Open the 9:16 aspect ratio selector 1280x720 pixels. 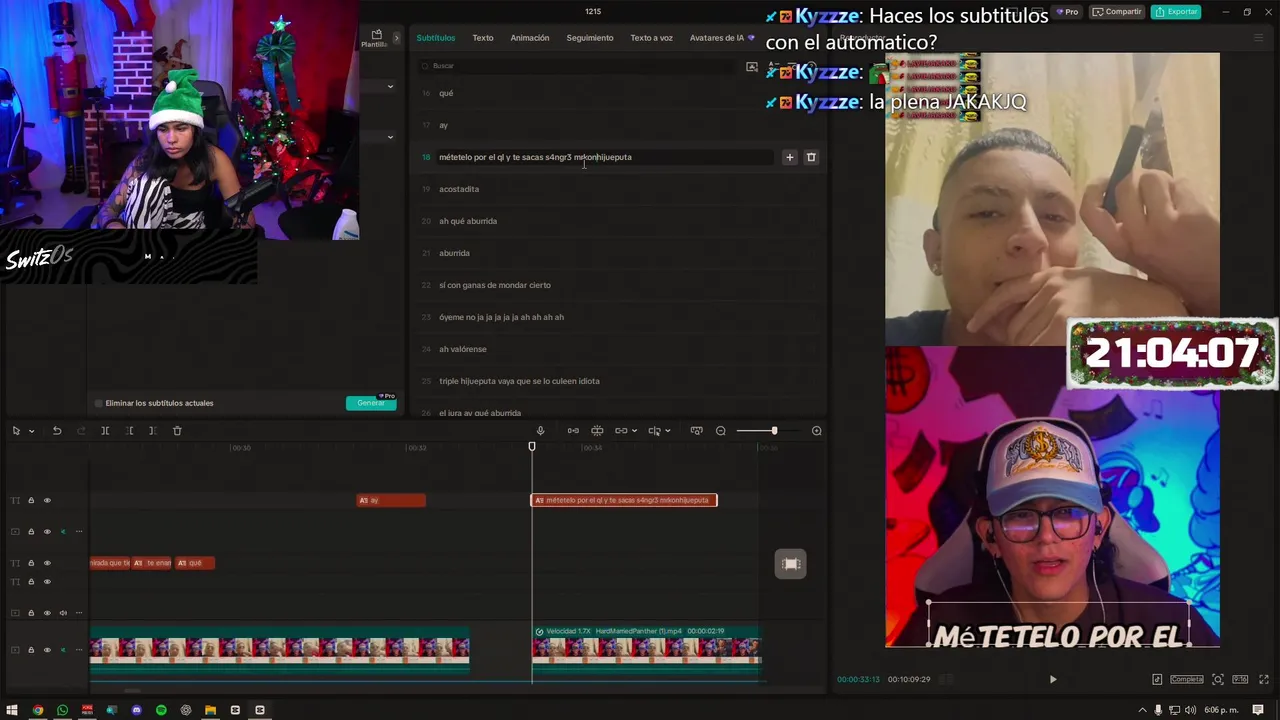[x=1241, y=679]
